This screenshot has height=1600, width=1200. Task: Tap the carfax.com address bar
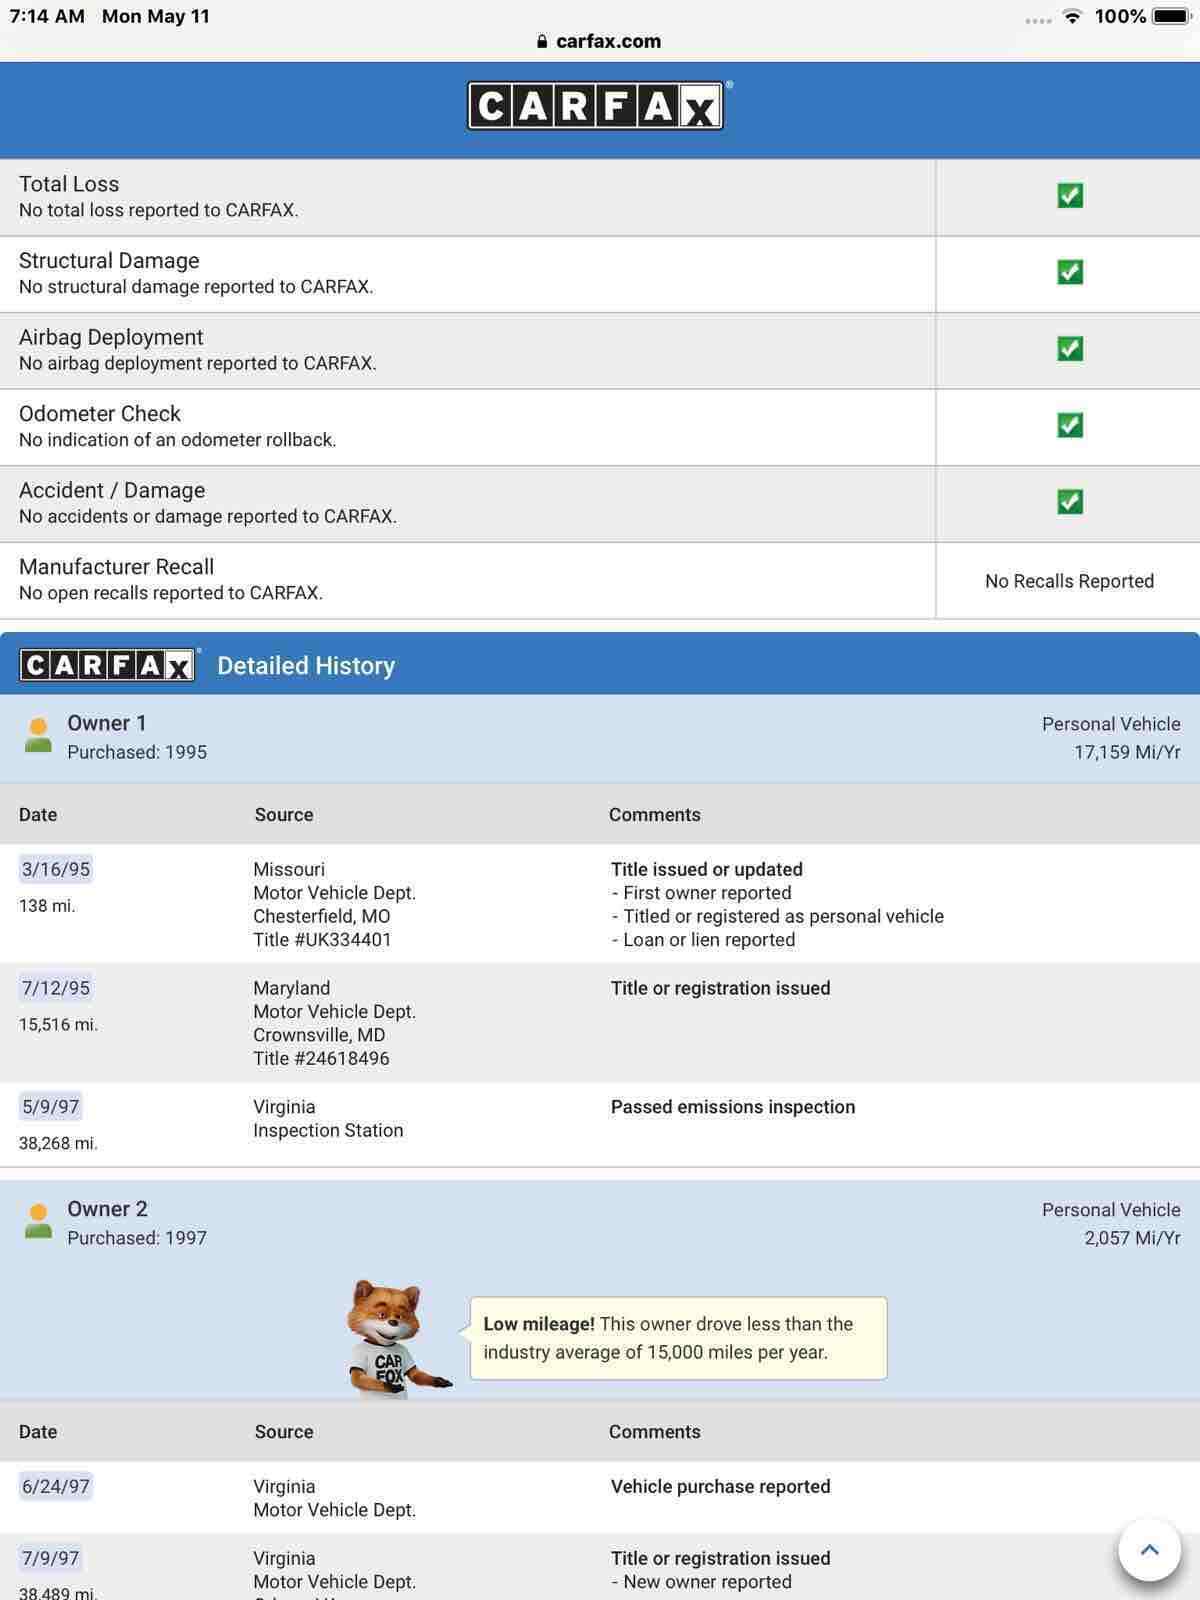(599, 41)
